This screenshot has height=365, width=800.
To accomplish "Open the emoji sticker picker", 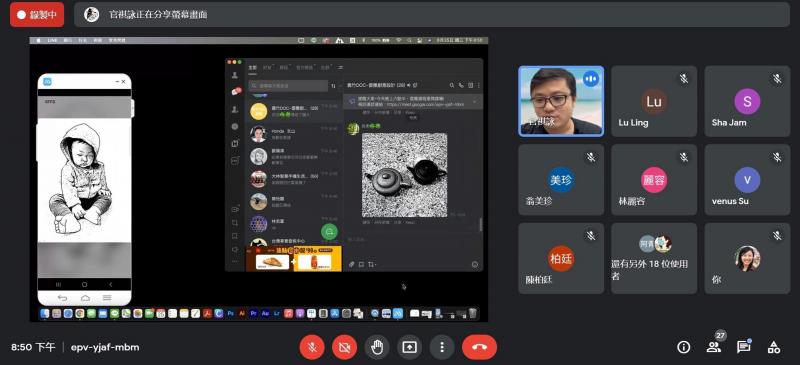I will tap(475, 264).
